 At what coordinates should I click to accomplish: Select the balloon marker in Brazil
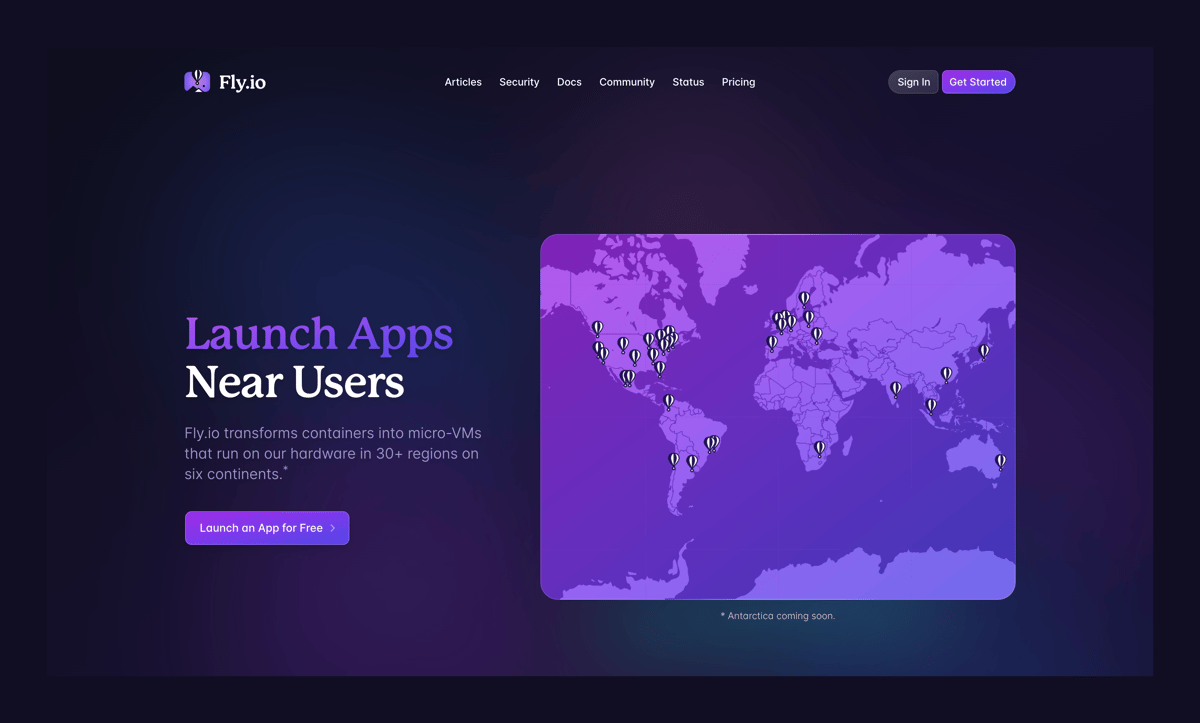point(712,441)
